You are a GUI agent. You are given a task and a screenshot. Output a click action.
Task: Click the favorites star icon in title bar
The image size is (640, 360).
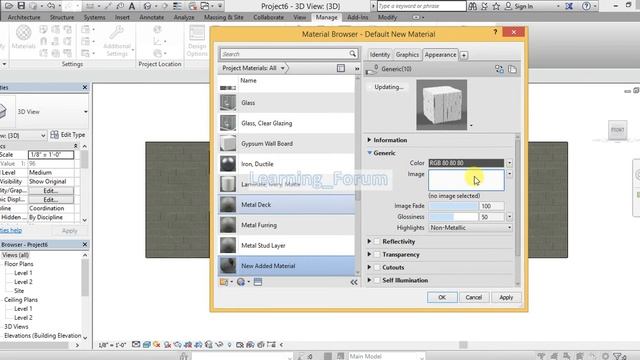coord(496,6)
